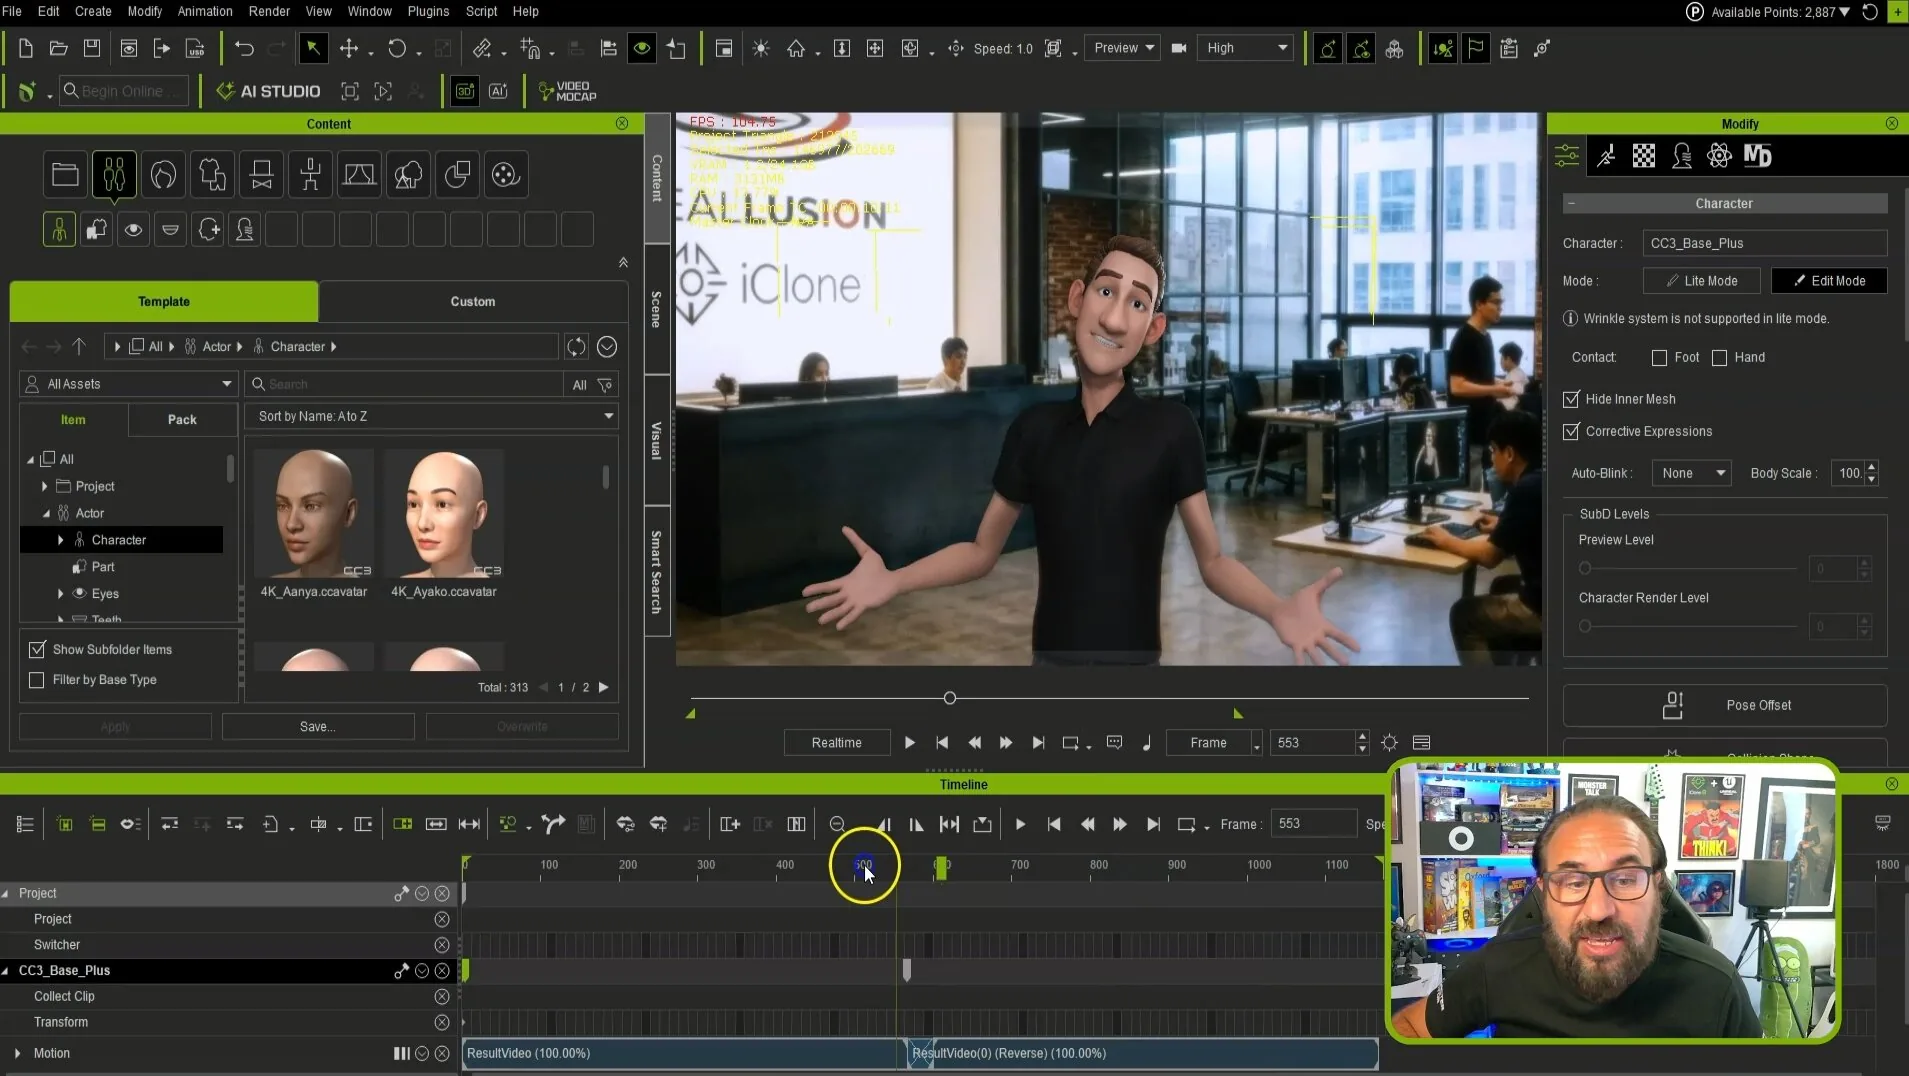Click the refresh icon in content path

(576, 347)
